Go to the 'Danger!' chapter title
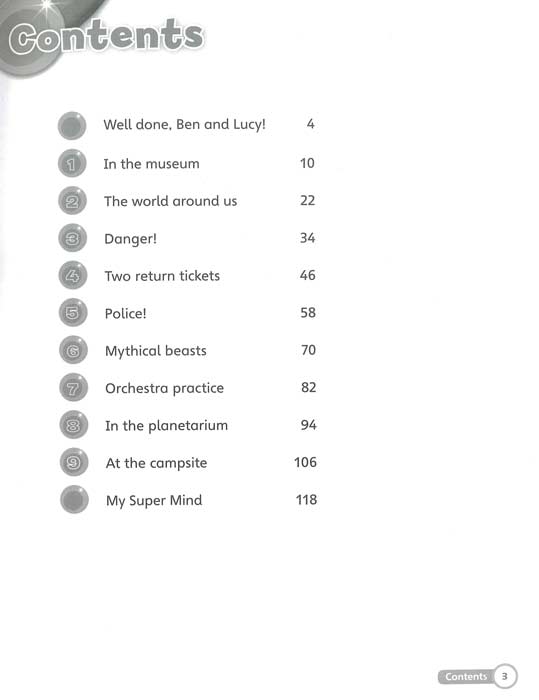This screenshot has width=539, height=700. (x=130, y=239)
